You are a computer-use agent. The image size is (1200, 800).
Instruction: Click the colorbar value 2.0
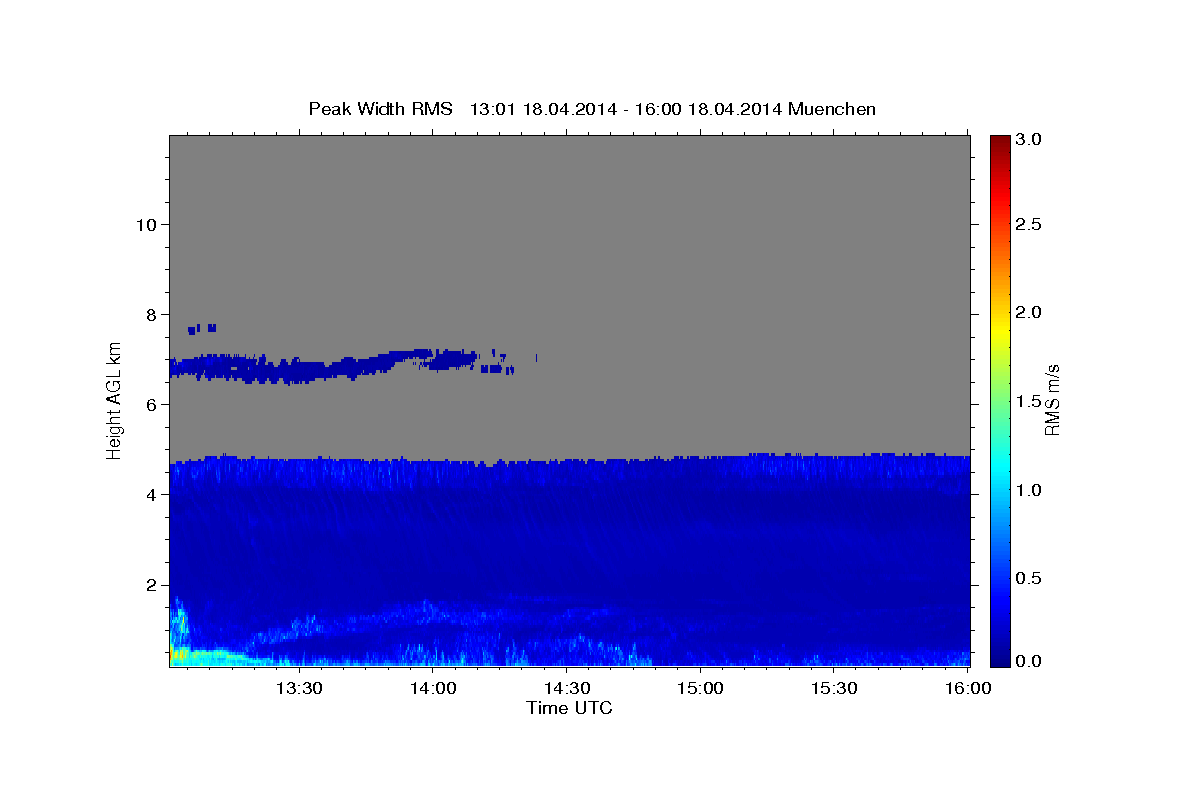pos(1028,313)
